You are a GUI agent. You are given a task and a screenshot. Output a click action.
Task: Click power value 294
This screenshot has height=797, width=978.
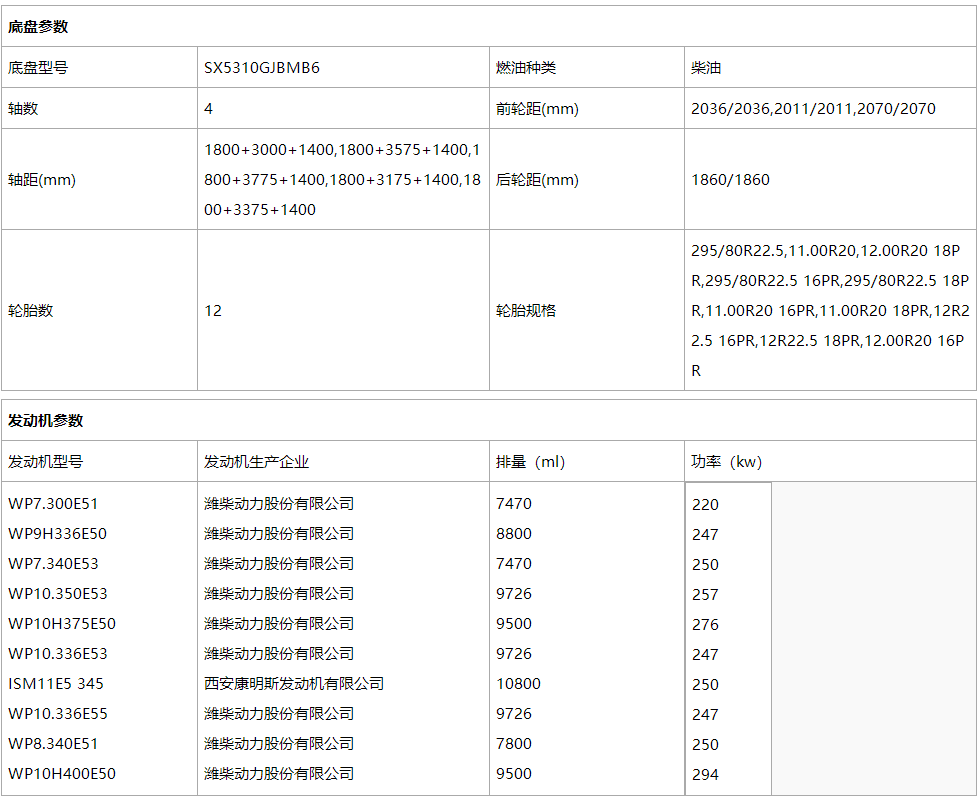pyautogui.click(x=705, y=775)
